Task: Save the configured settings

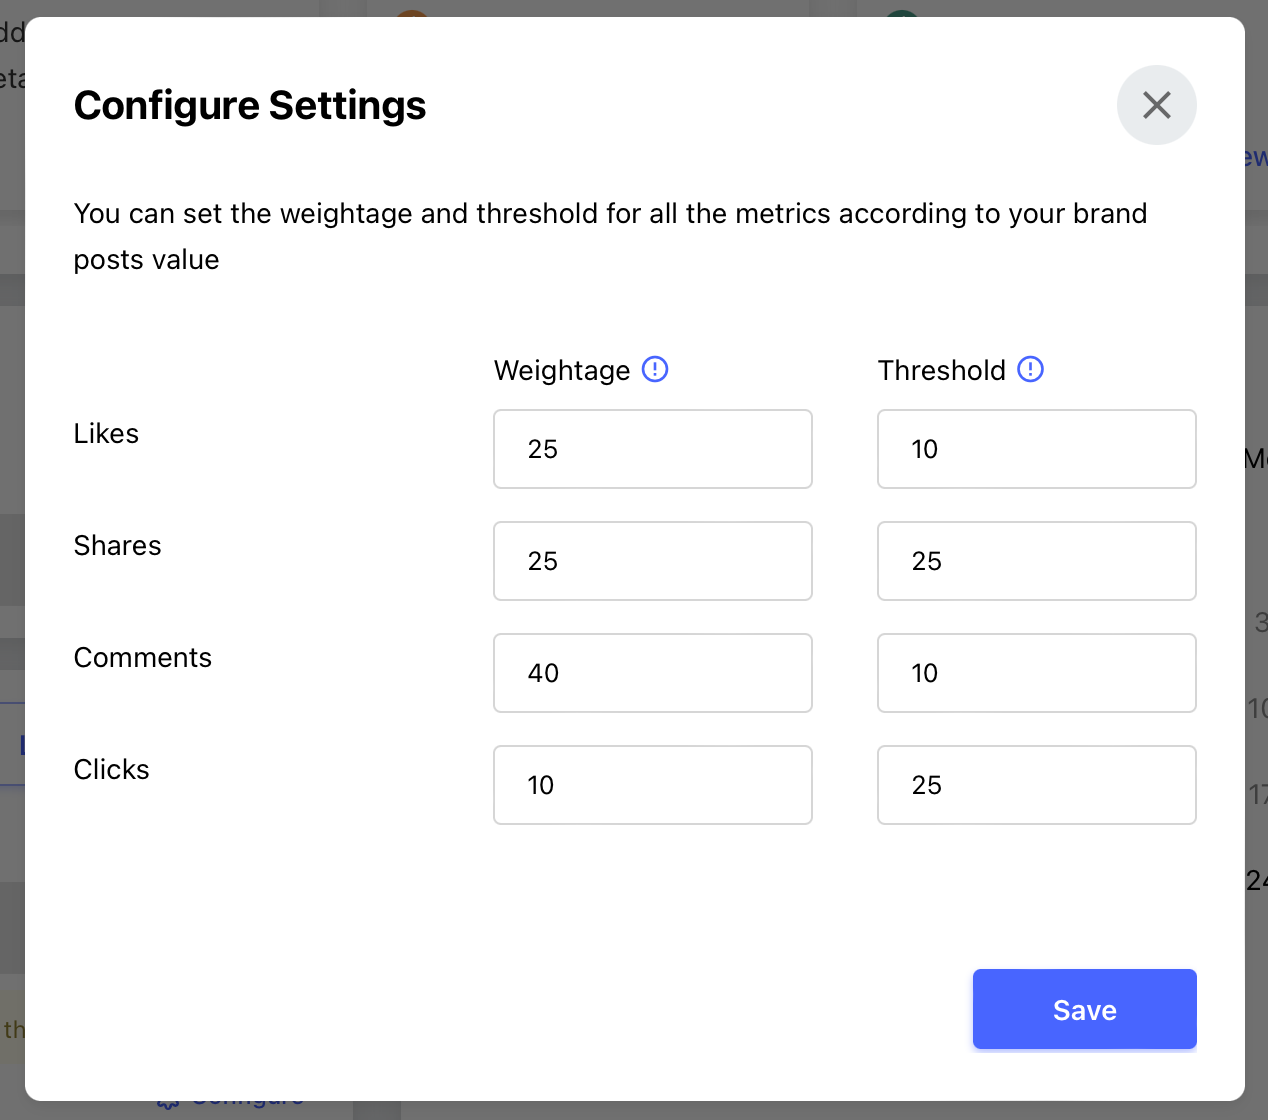Action: 1085,1009
